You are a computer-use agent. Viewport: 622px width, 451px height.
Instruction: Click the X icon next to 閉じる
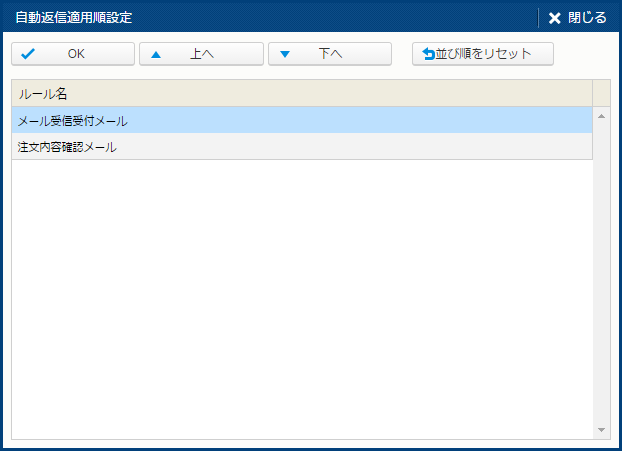point(555,18)
